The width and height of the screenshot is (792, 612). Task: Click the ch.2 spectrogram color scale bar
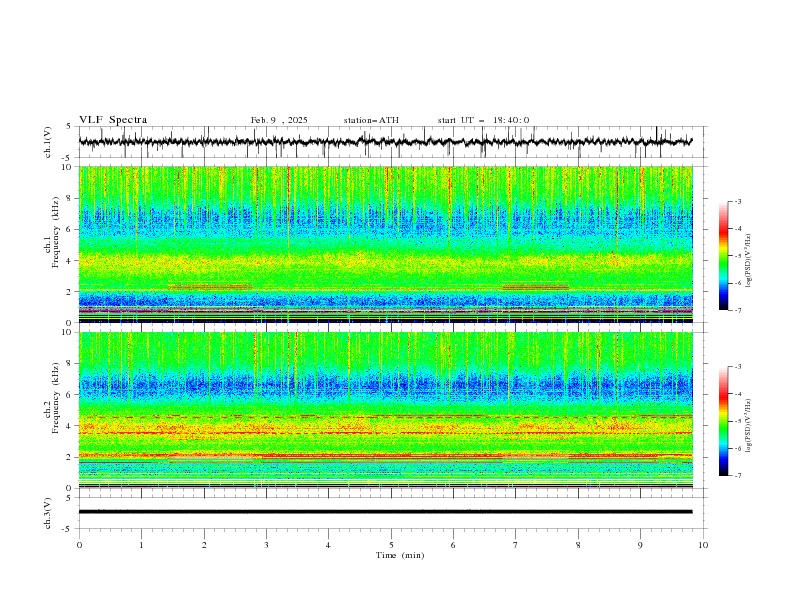(723, 421)
